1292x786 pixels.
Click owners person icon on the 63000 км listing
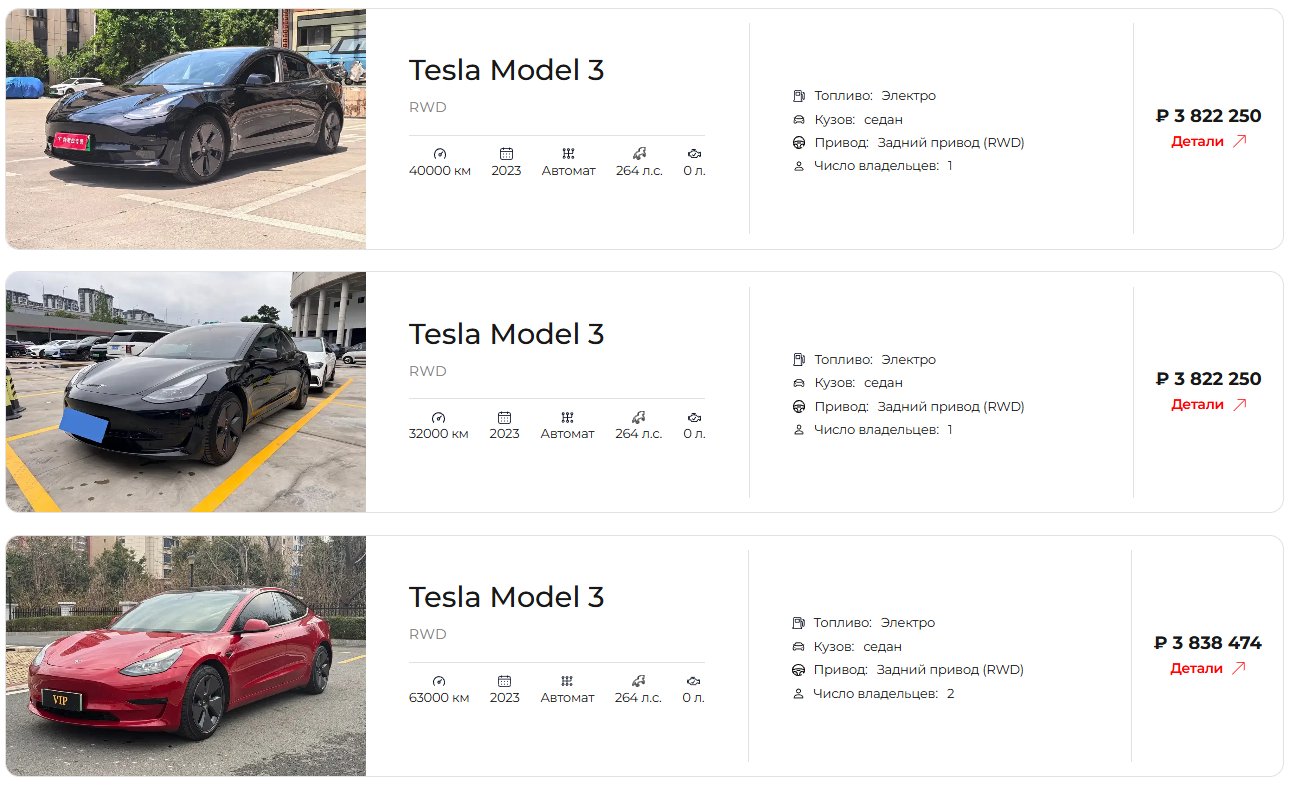[798, 694]
